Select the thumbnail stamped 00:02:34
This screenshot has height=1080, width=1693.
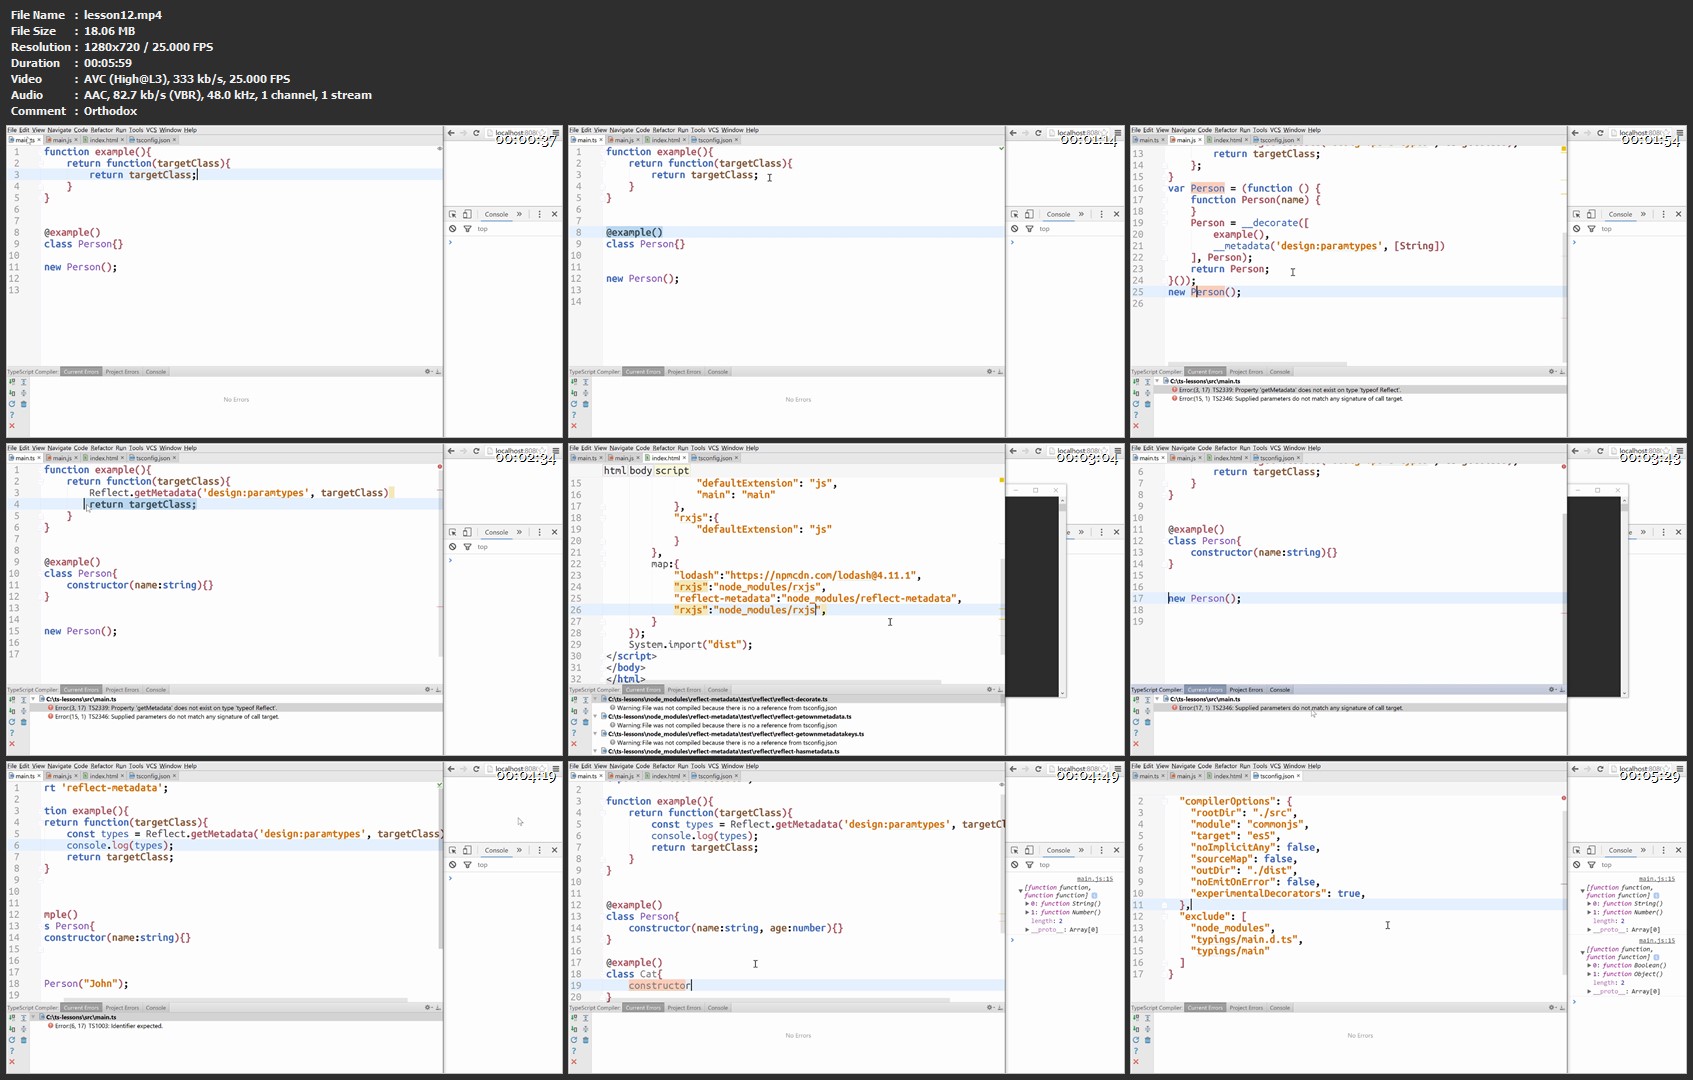pyautogui.click(x=284, y=599)
